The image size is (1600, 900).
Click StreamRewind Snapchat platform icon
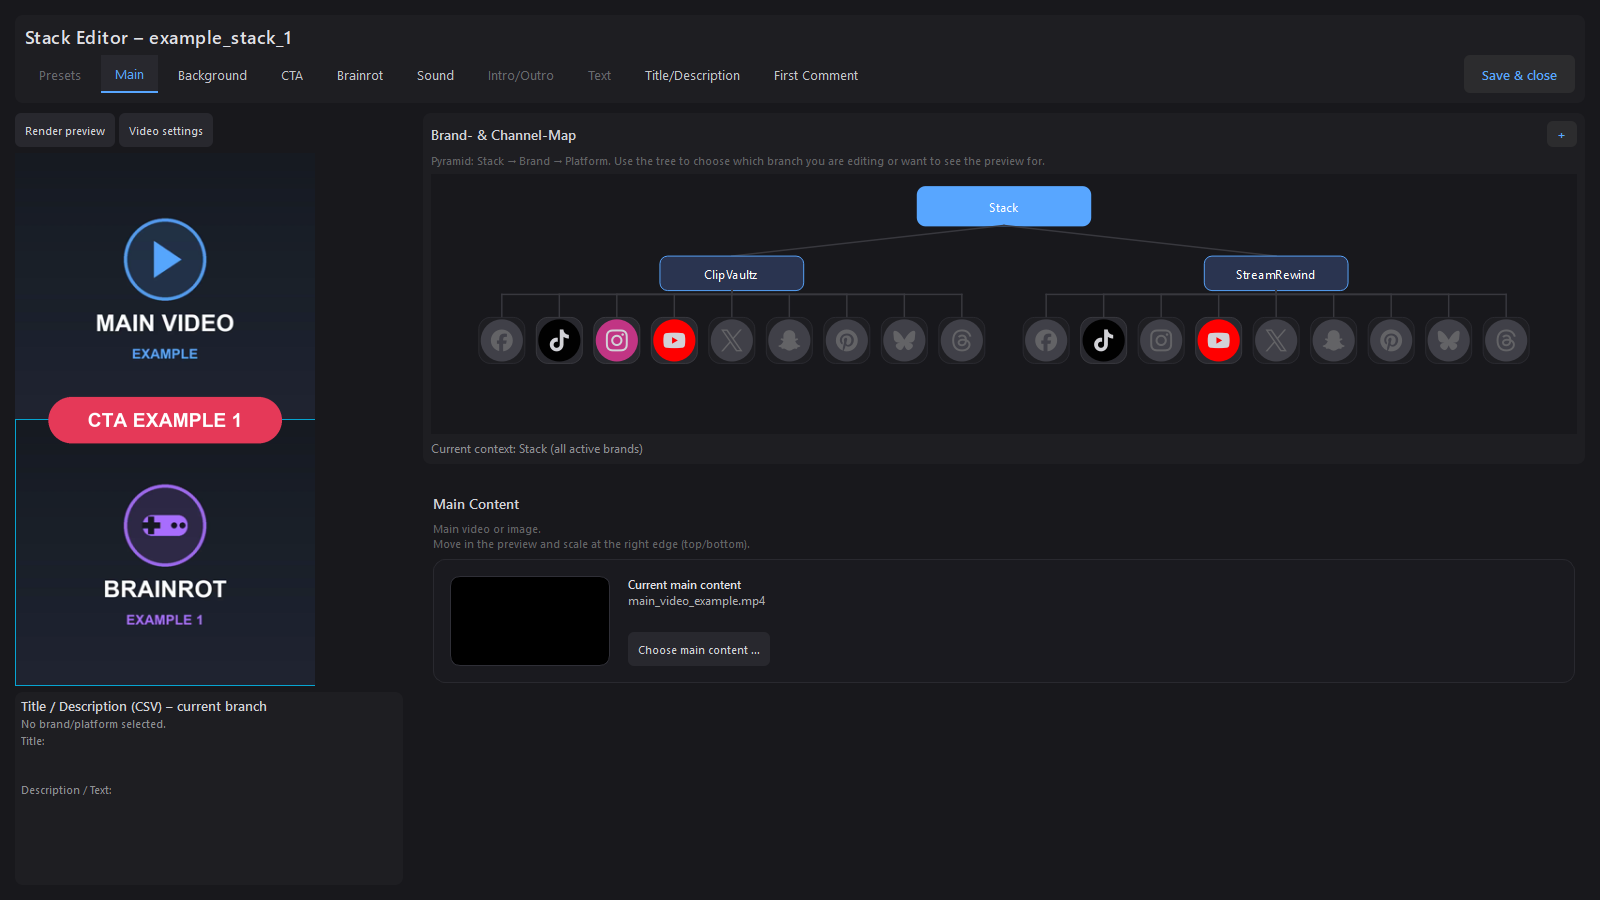(x=1334, y=341)
